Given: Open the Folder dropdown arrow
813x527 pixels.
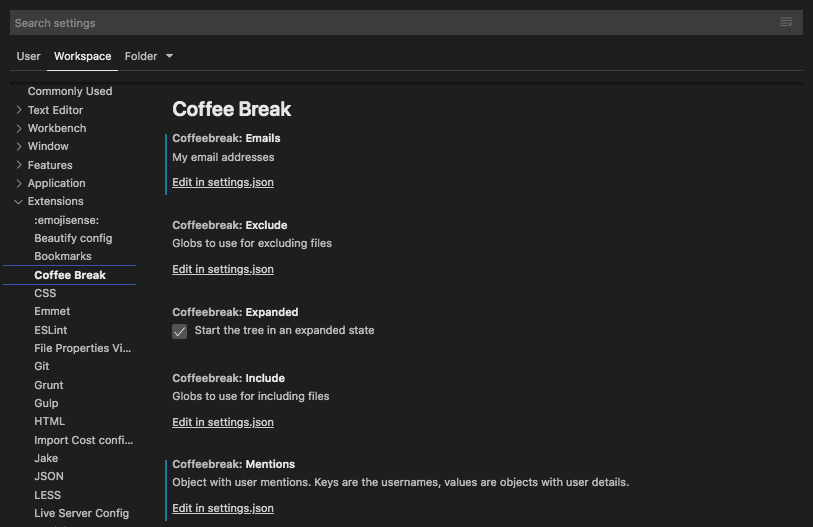Looking at the screenshot, I should (169, 56).
